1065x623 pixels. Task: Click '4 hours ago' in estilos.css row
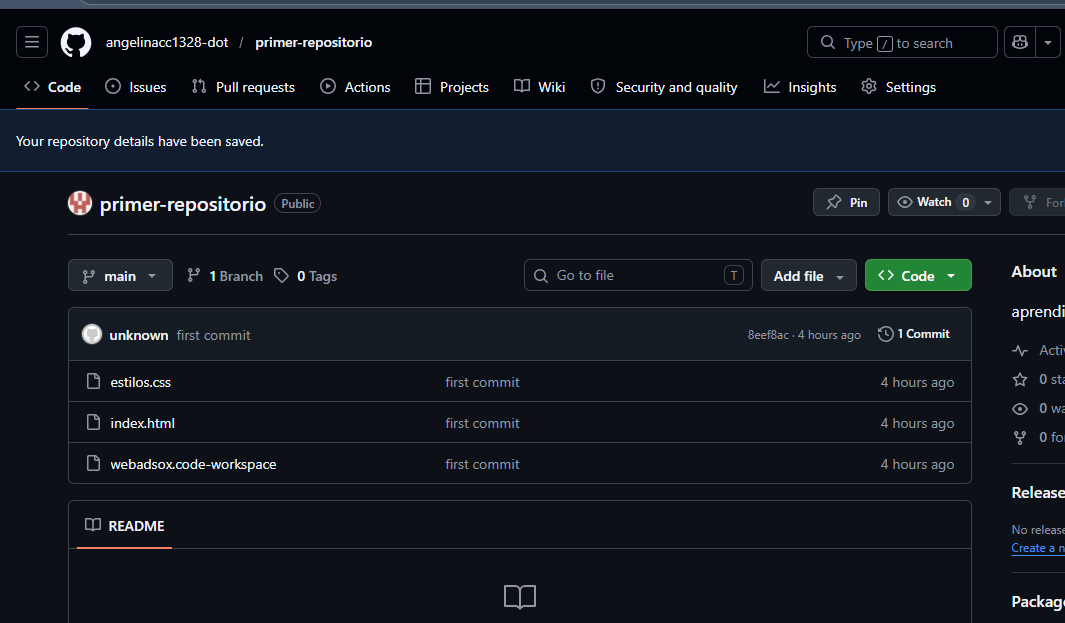click(917, 382)
